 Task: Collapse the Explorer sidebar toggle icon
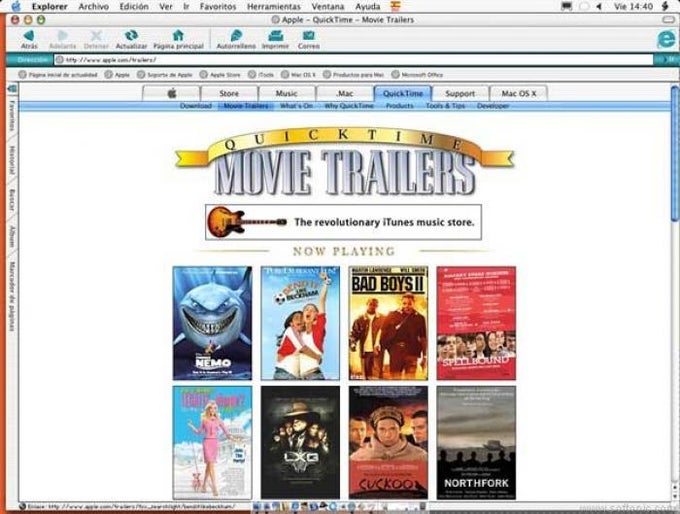12,88
